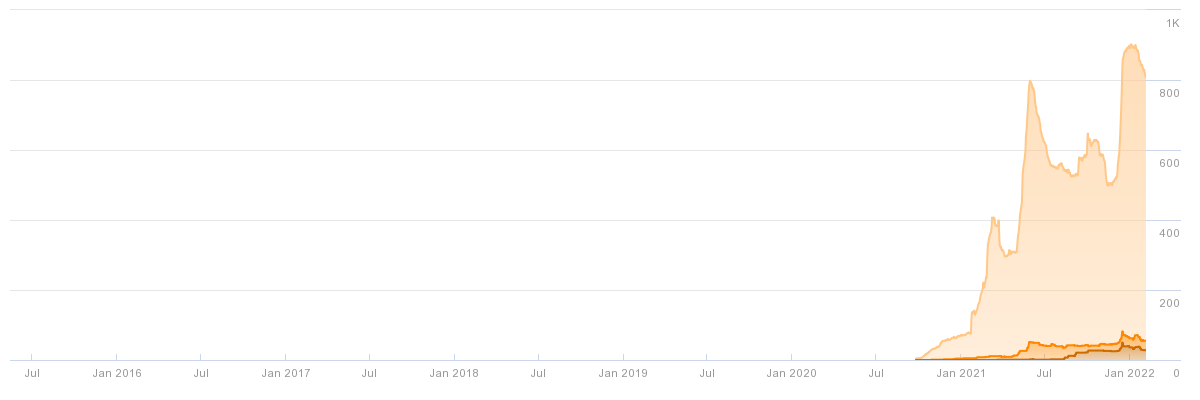Click the Jul label between Jan 2019 and Jan 2020
Image resolution: width=1200 pixels, height=400 pixels.
[707, 373]
